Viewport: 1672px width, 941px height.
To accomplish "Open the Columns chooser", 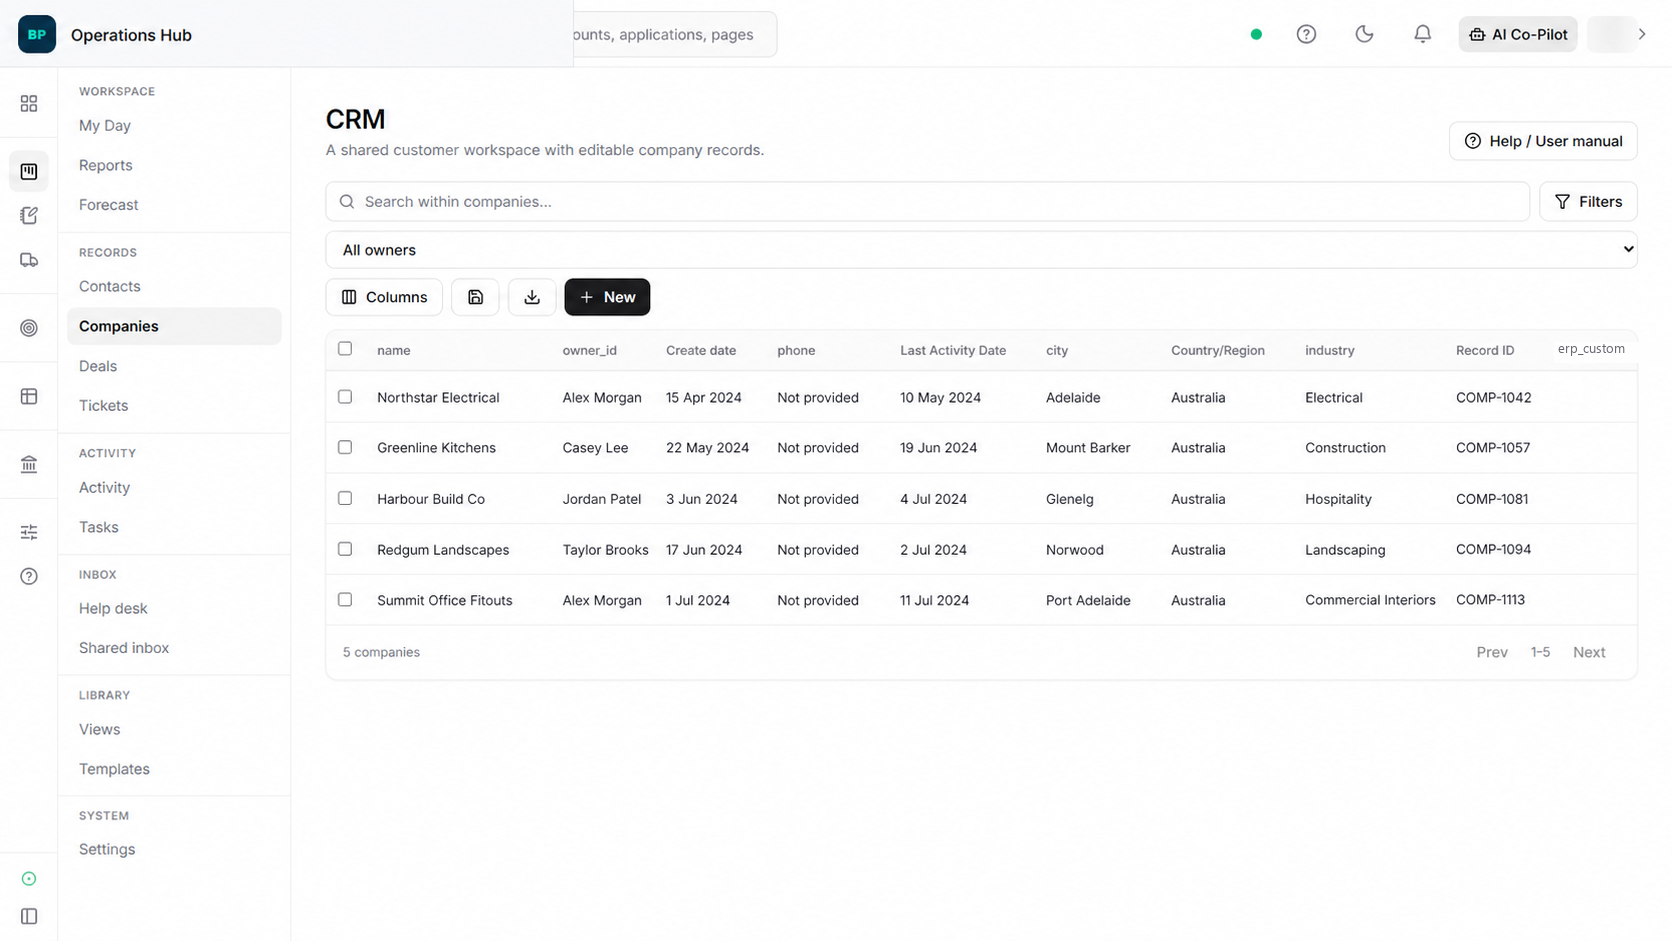I will click(384, 297).
